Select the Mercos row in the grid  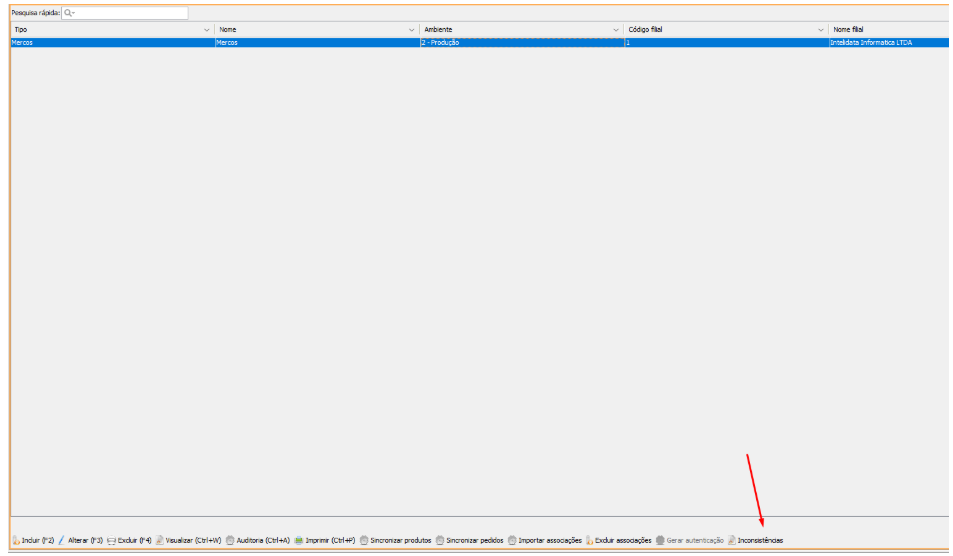110,43
